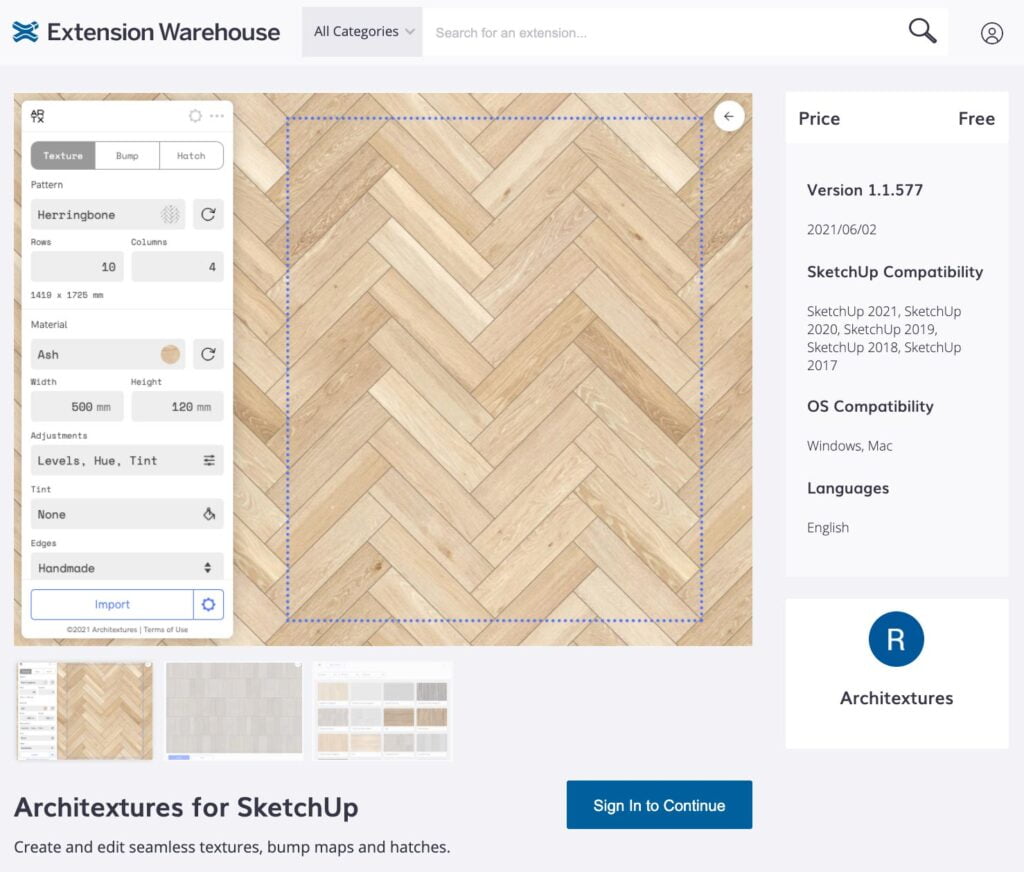Click the refresh icon next to Ash

tap(208, 354)
